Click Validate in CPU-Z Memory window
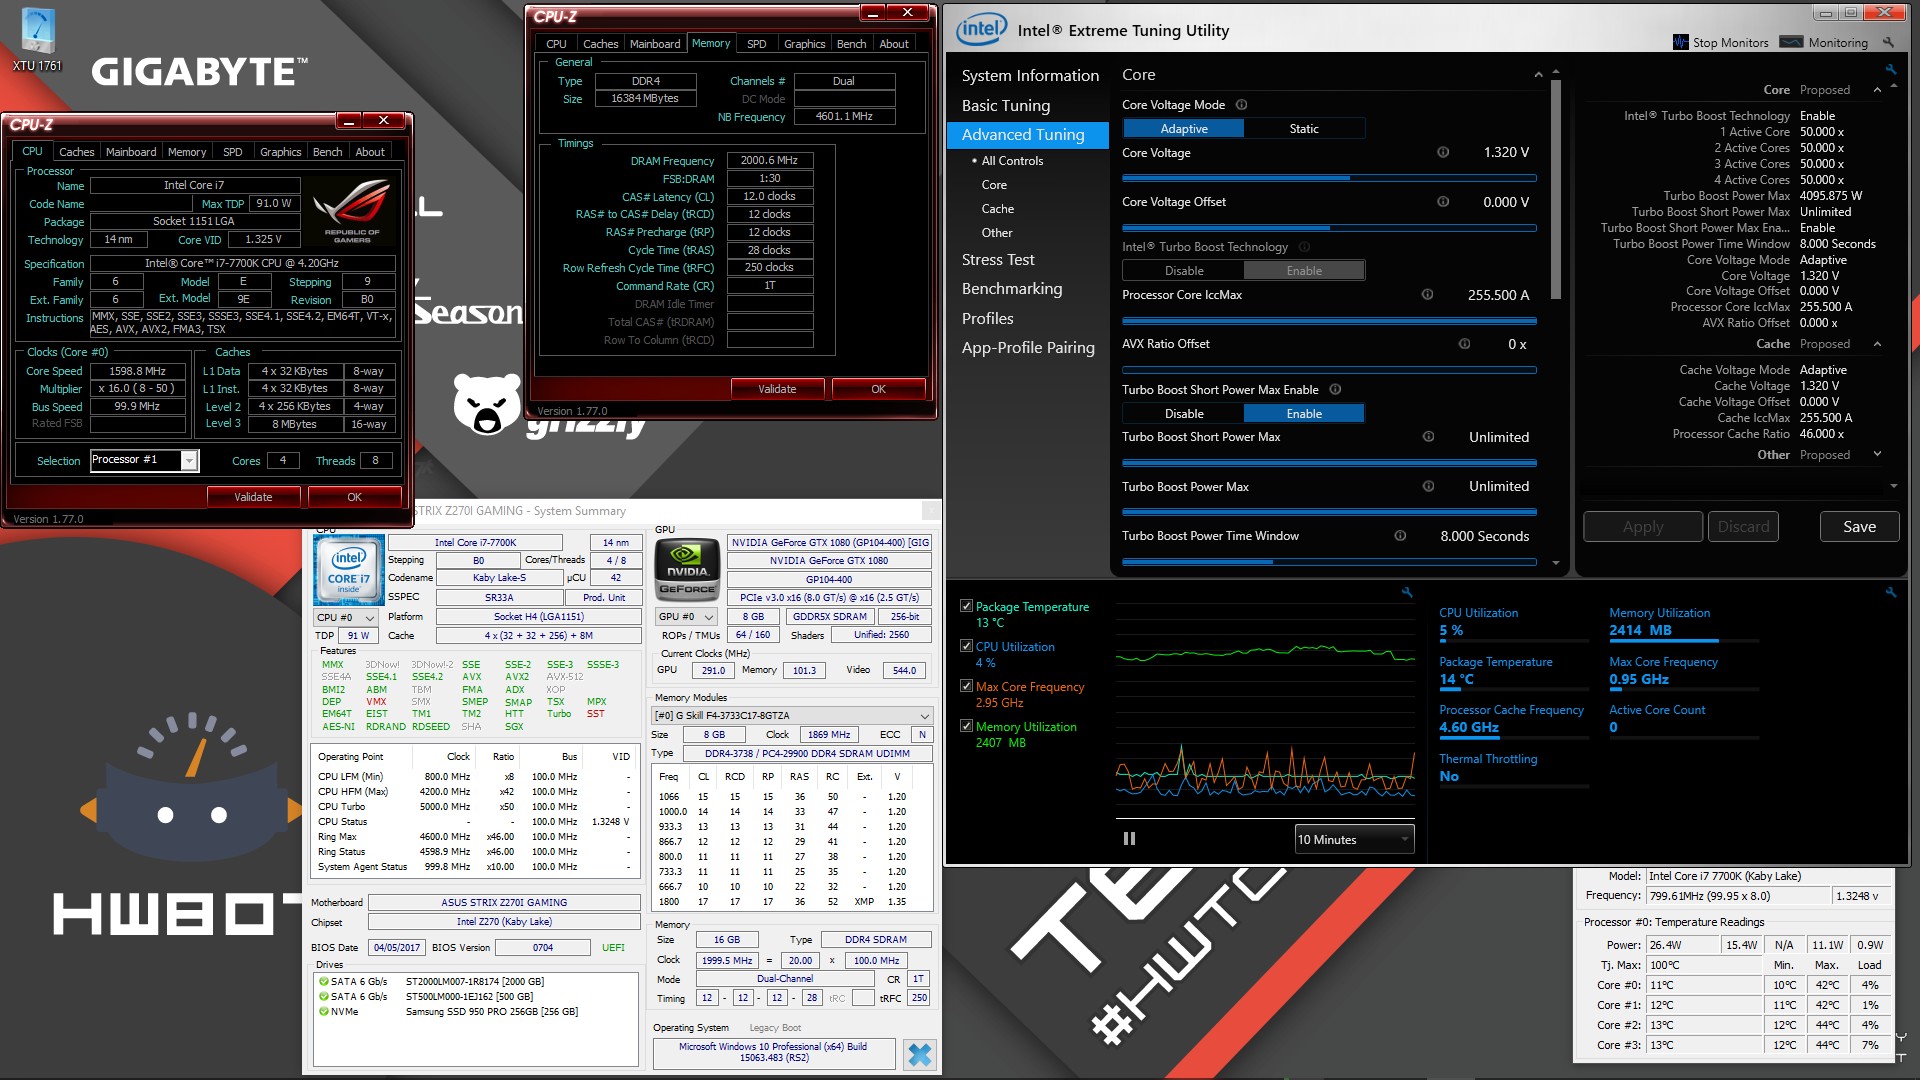Image resolution: width=1920 pixels, height=1080 pixels. (777, 389)
